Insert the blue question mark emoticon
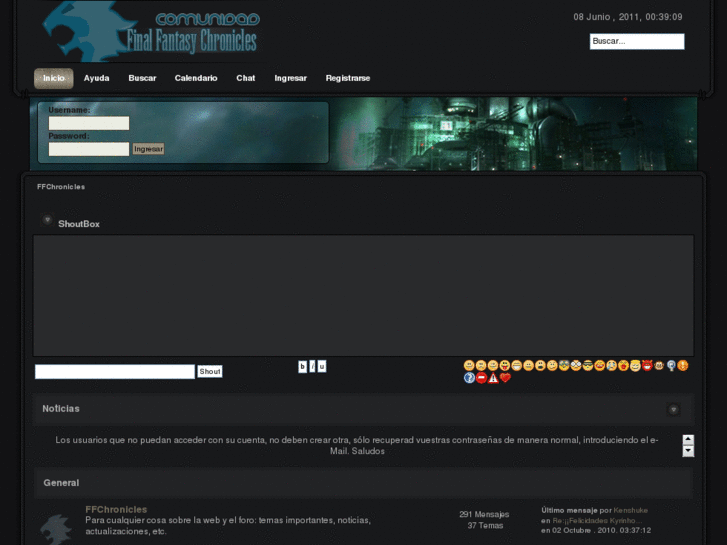 coord(469,378)
